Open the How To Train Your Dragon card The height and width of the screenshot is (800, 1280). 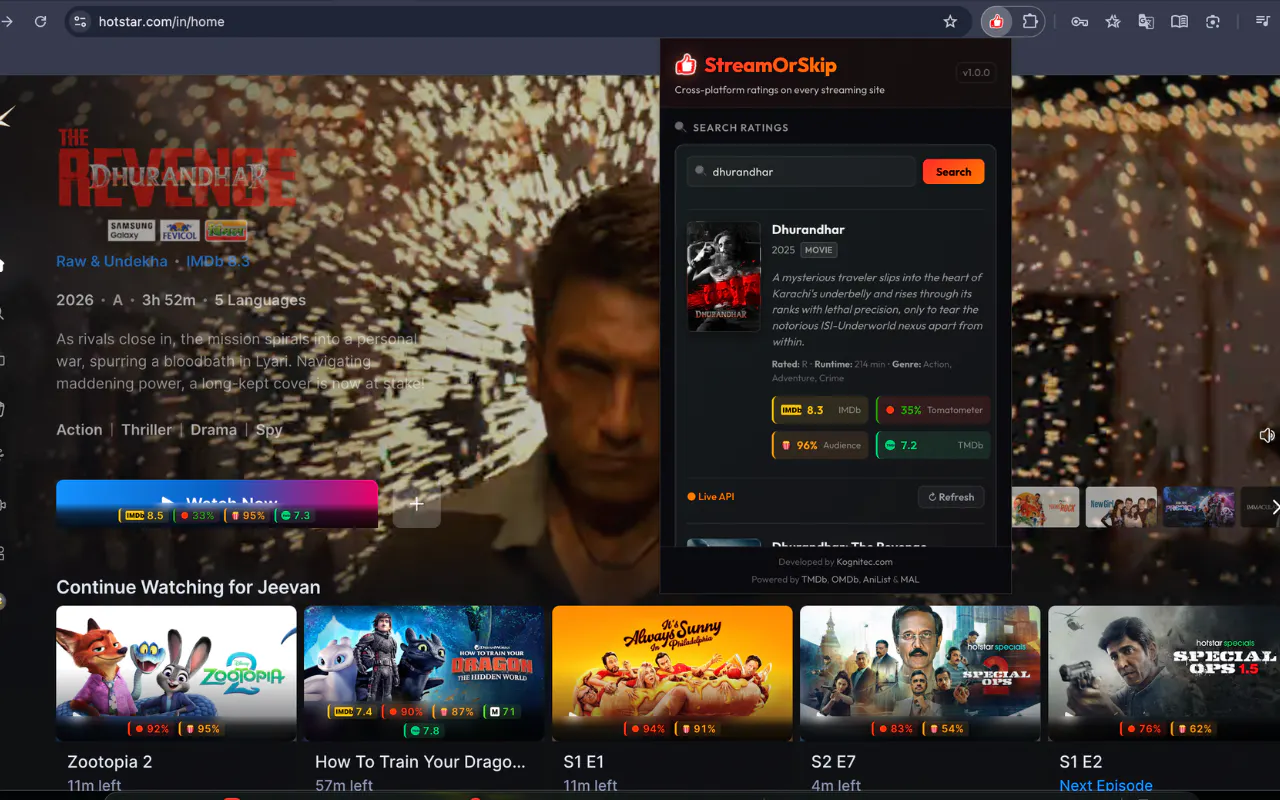[x=424, y=673]
